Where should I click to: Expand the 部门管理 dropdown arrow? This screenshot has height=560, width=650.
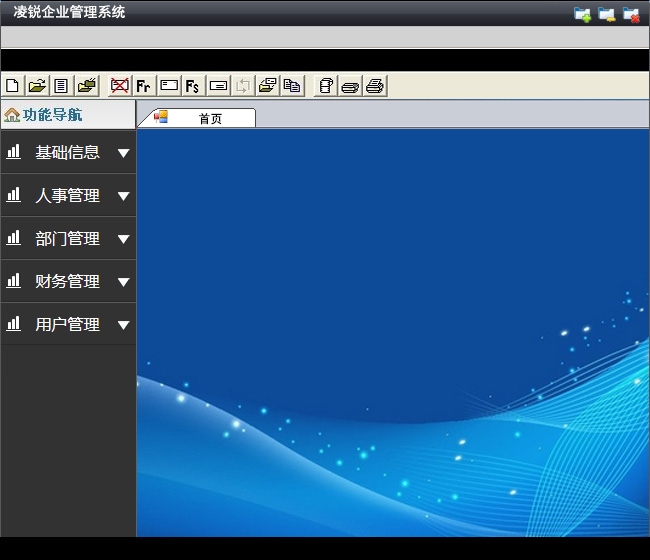(x=124, y=239)
